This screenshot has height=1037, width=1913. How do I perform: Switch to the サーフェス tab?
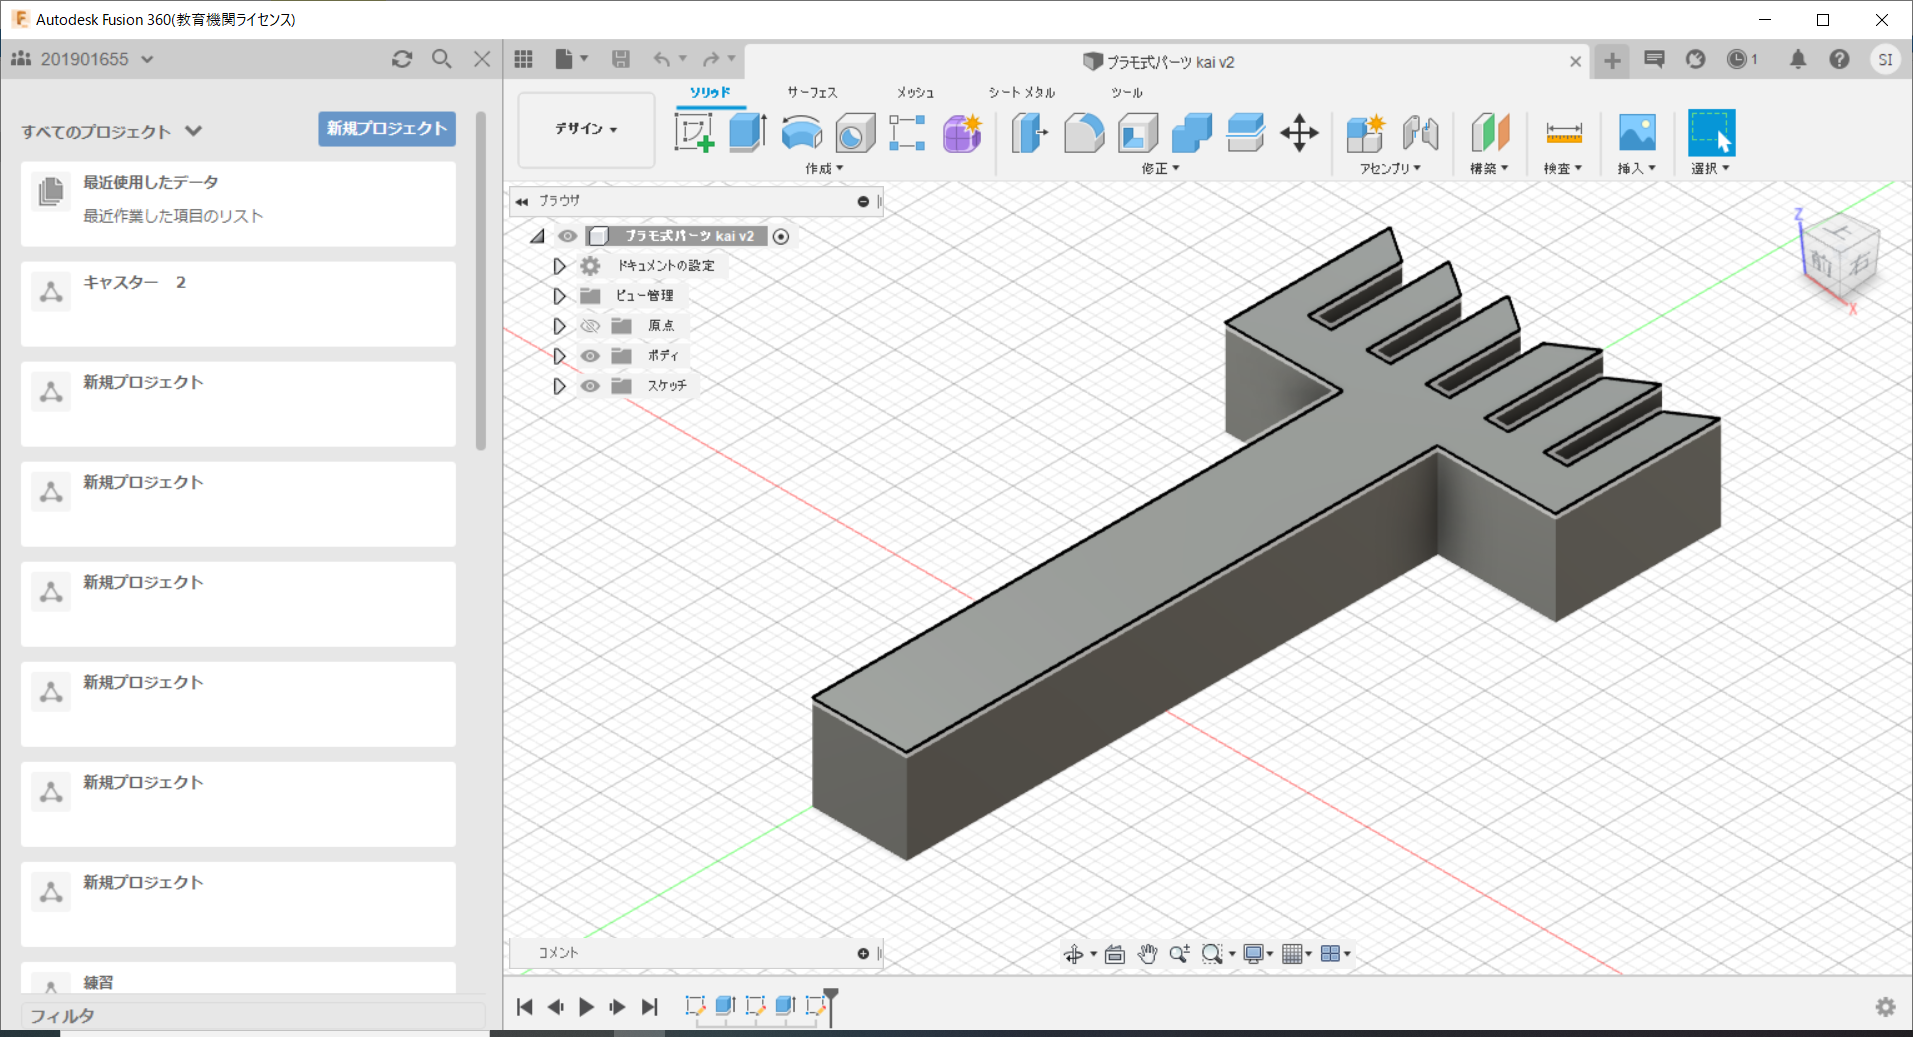coord(811,92)
